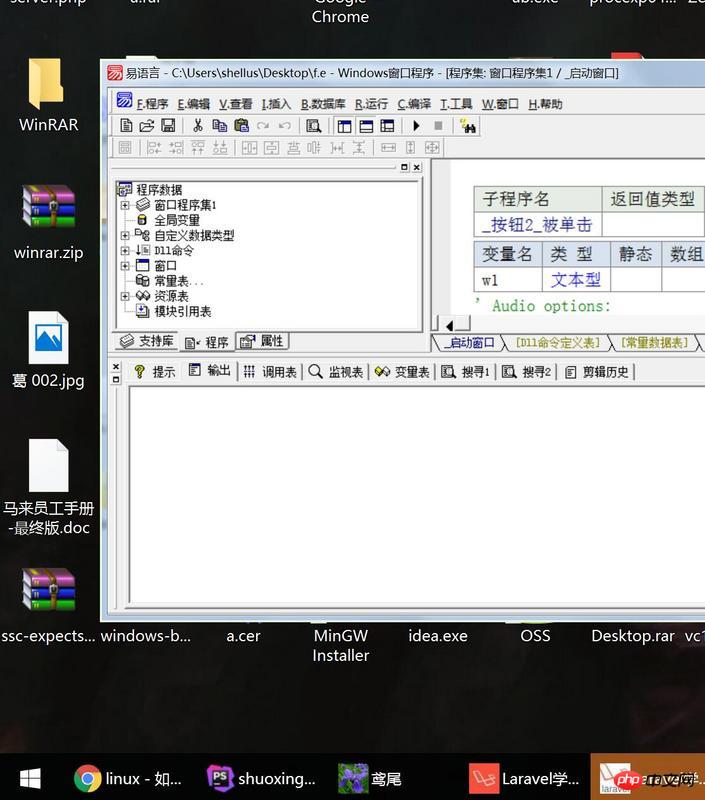Click the Chrome icon in the taskbar
The height and width of the screenshot is (800, 705).
point(88,778)
